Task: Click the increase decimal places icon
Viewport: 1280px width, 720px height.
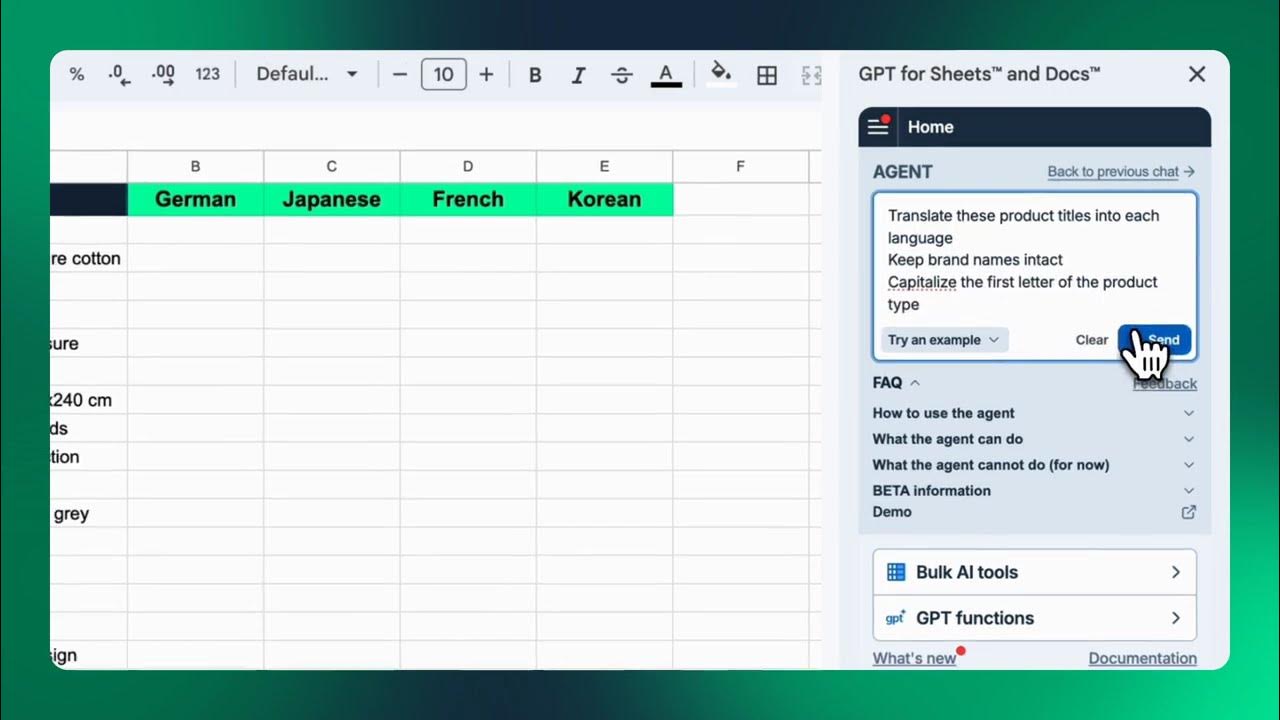Action: click(x=162, y=74)
